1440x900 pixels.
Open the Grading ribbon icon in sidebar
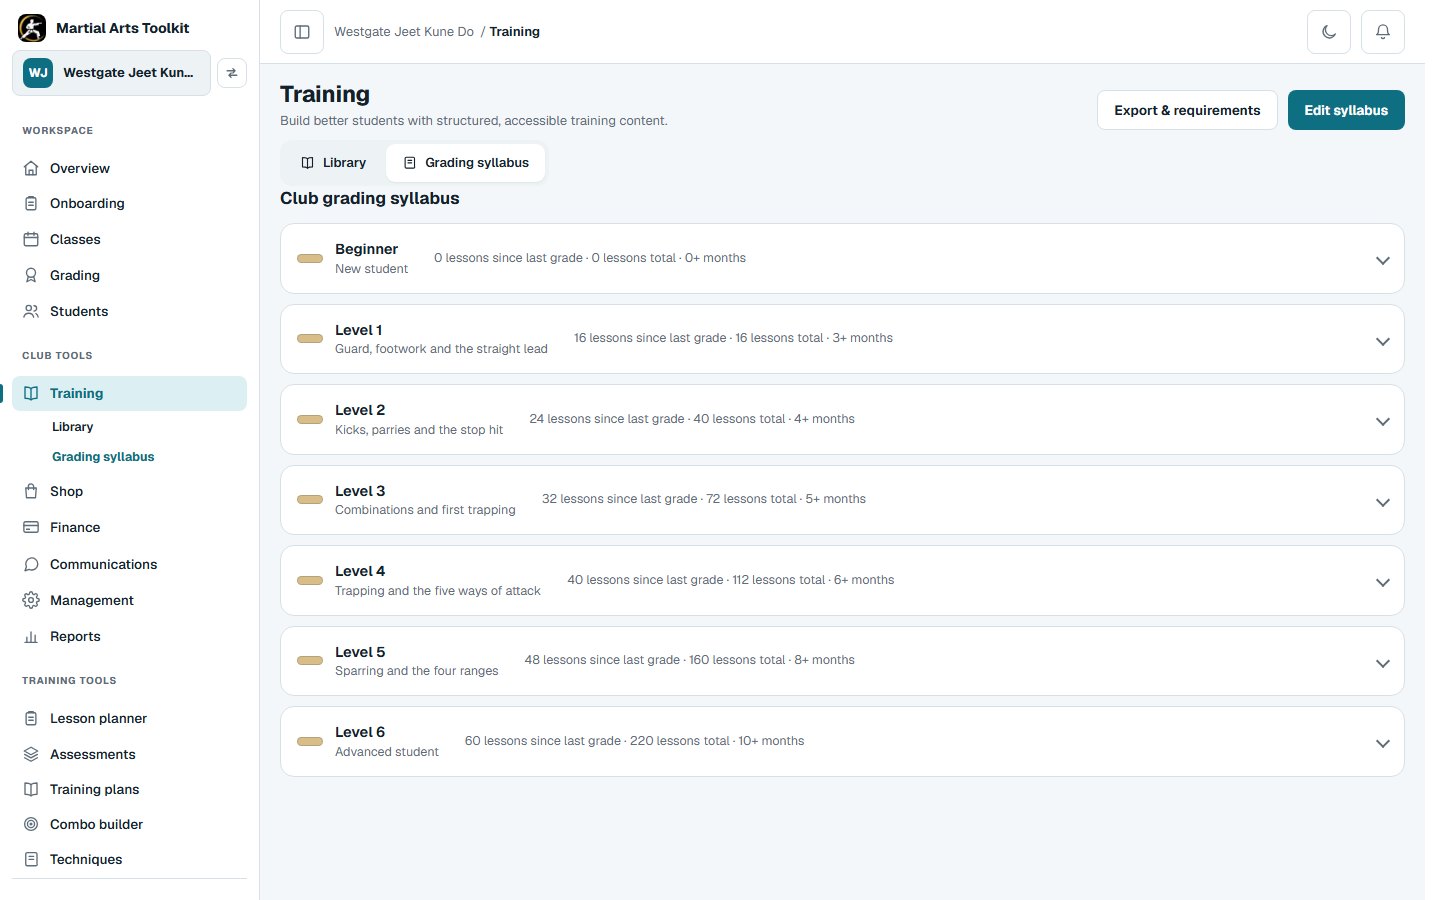tap(31, 275)
